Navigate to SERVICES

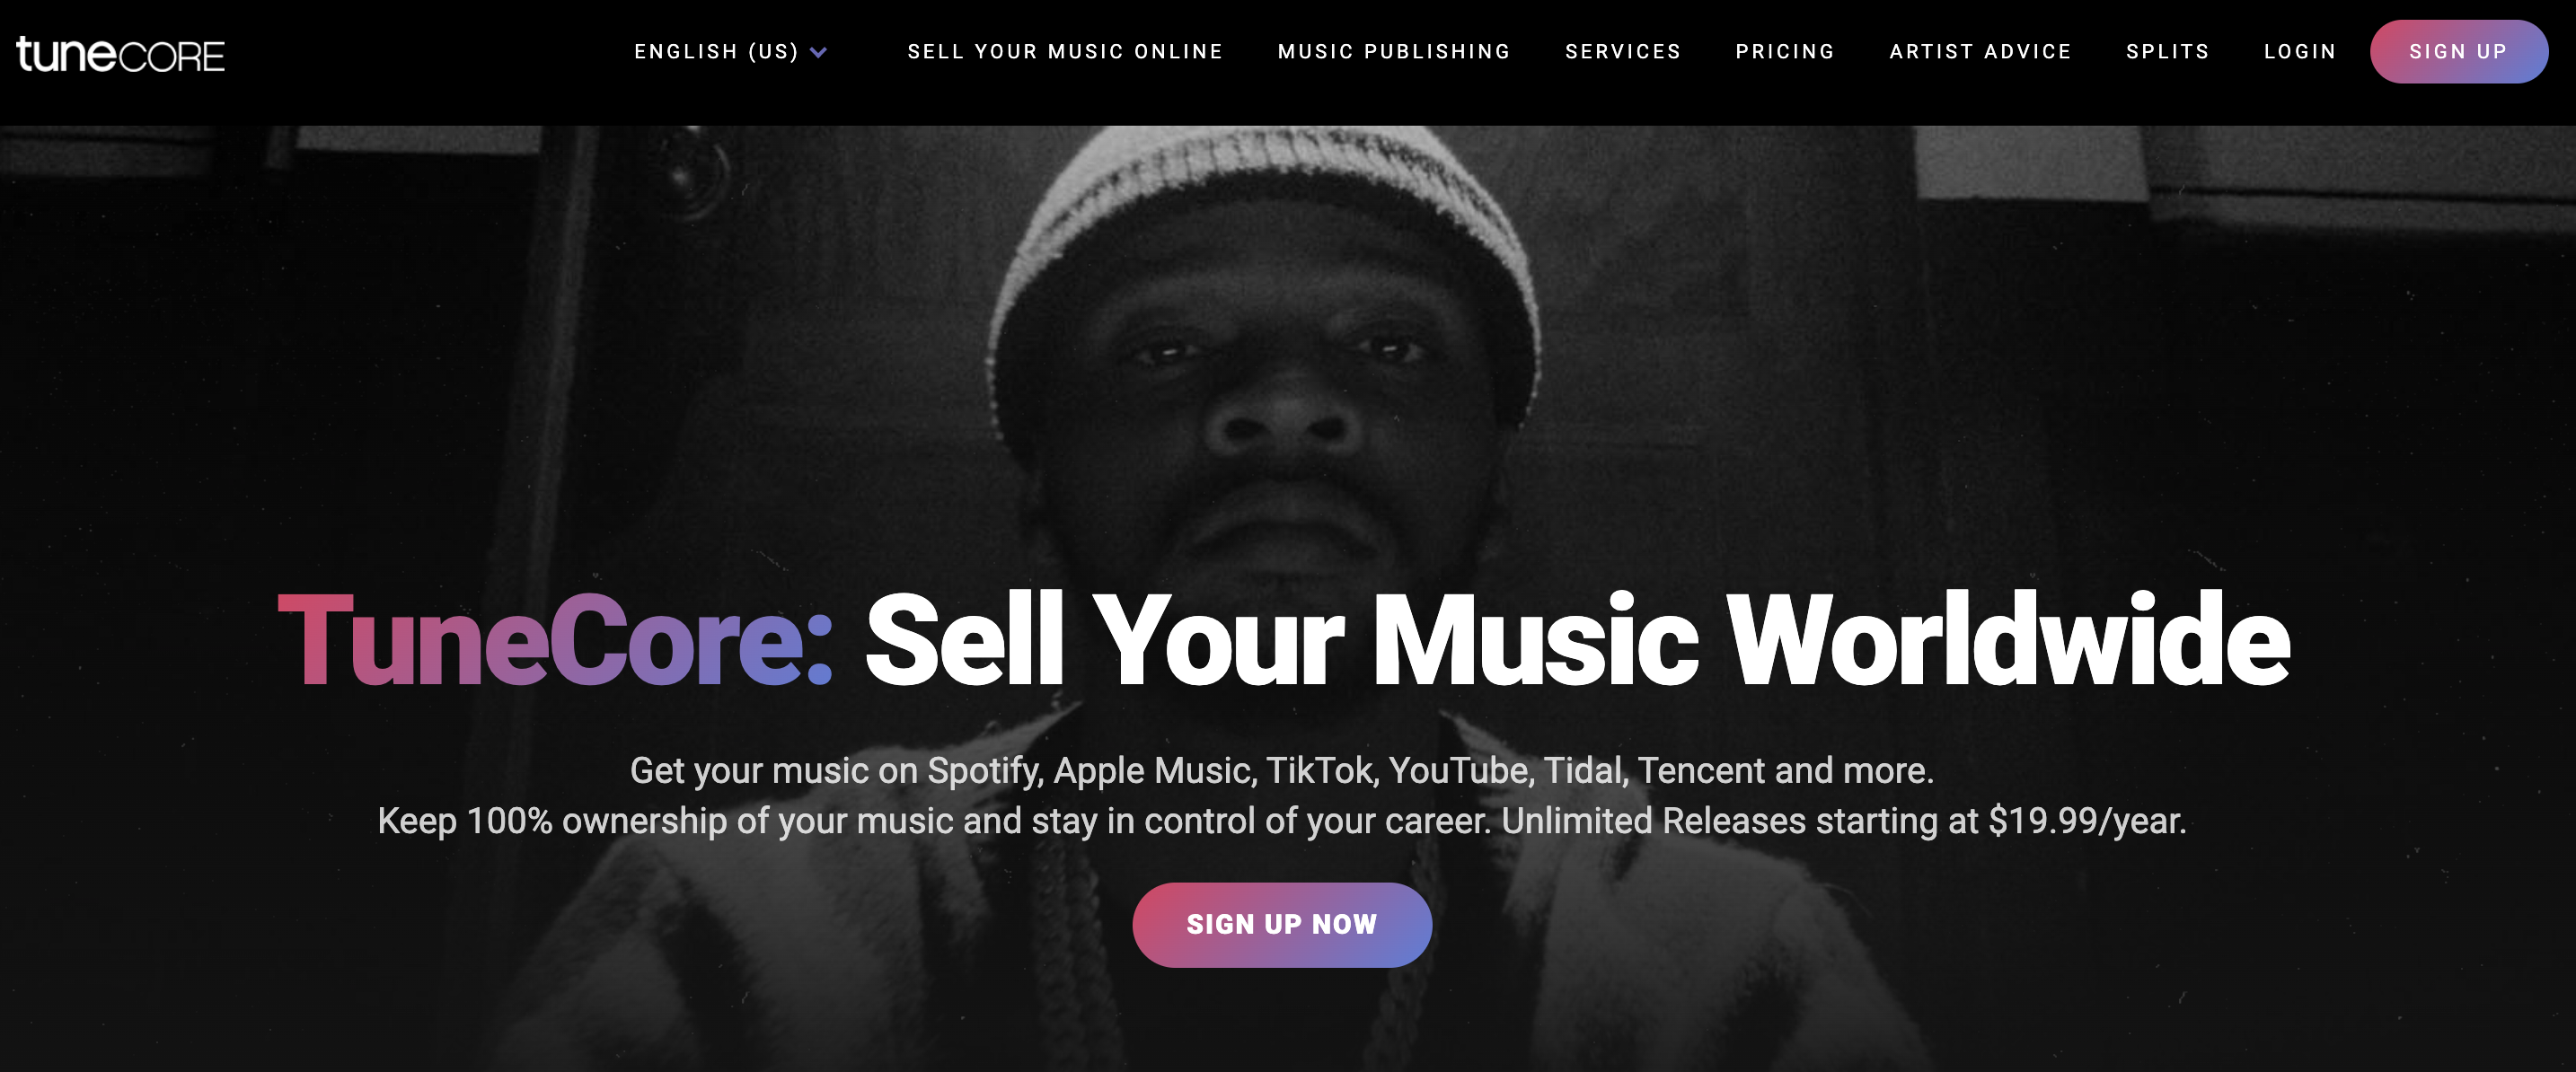pos(1622,52)
